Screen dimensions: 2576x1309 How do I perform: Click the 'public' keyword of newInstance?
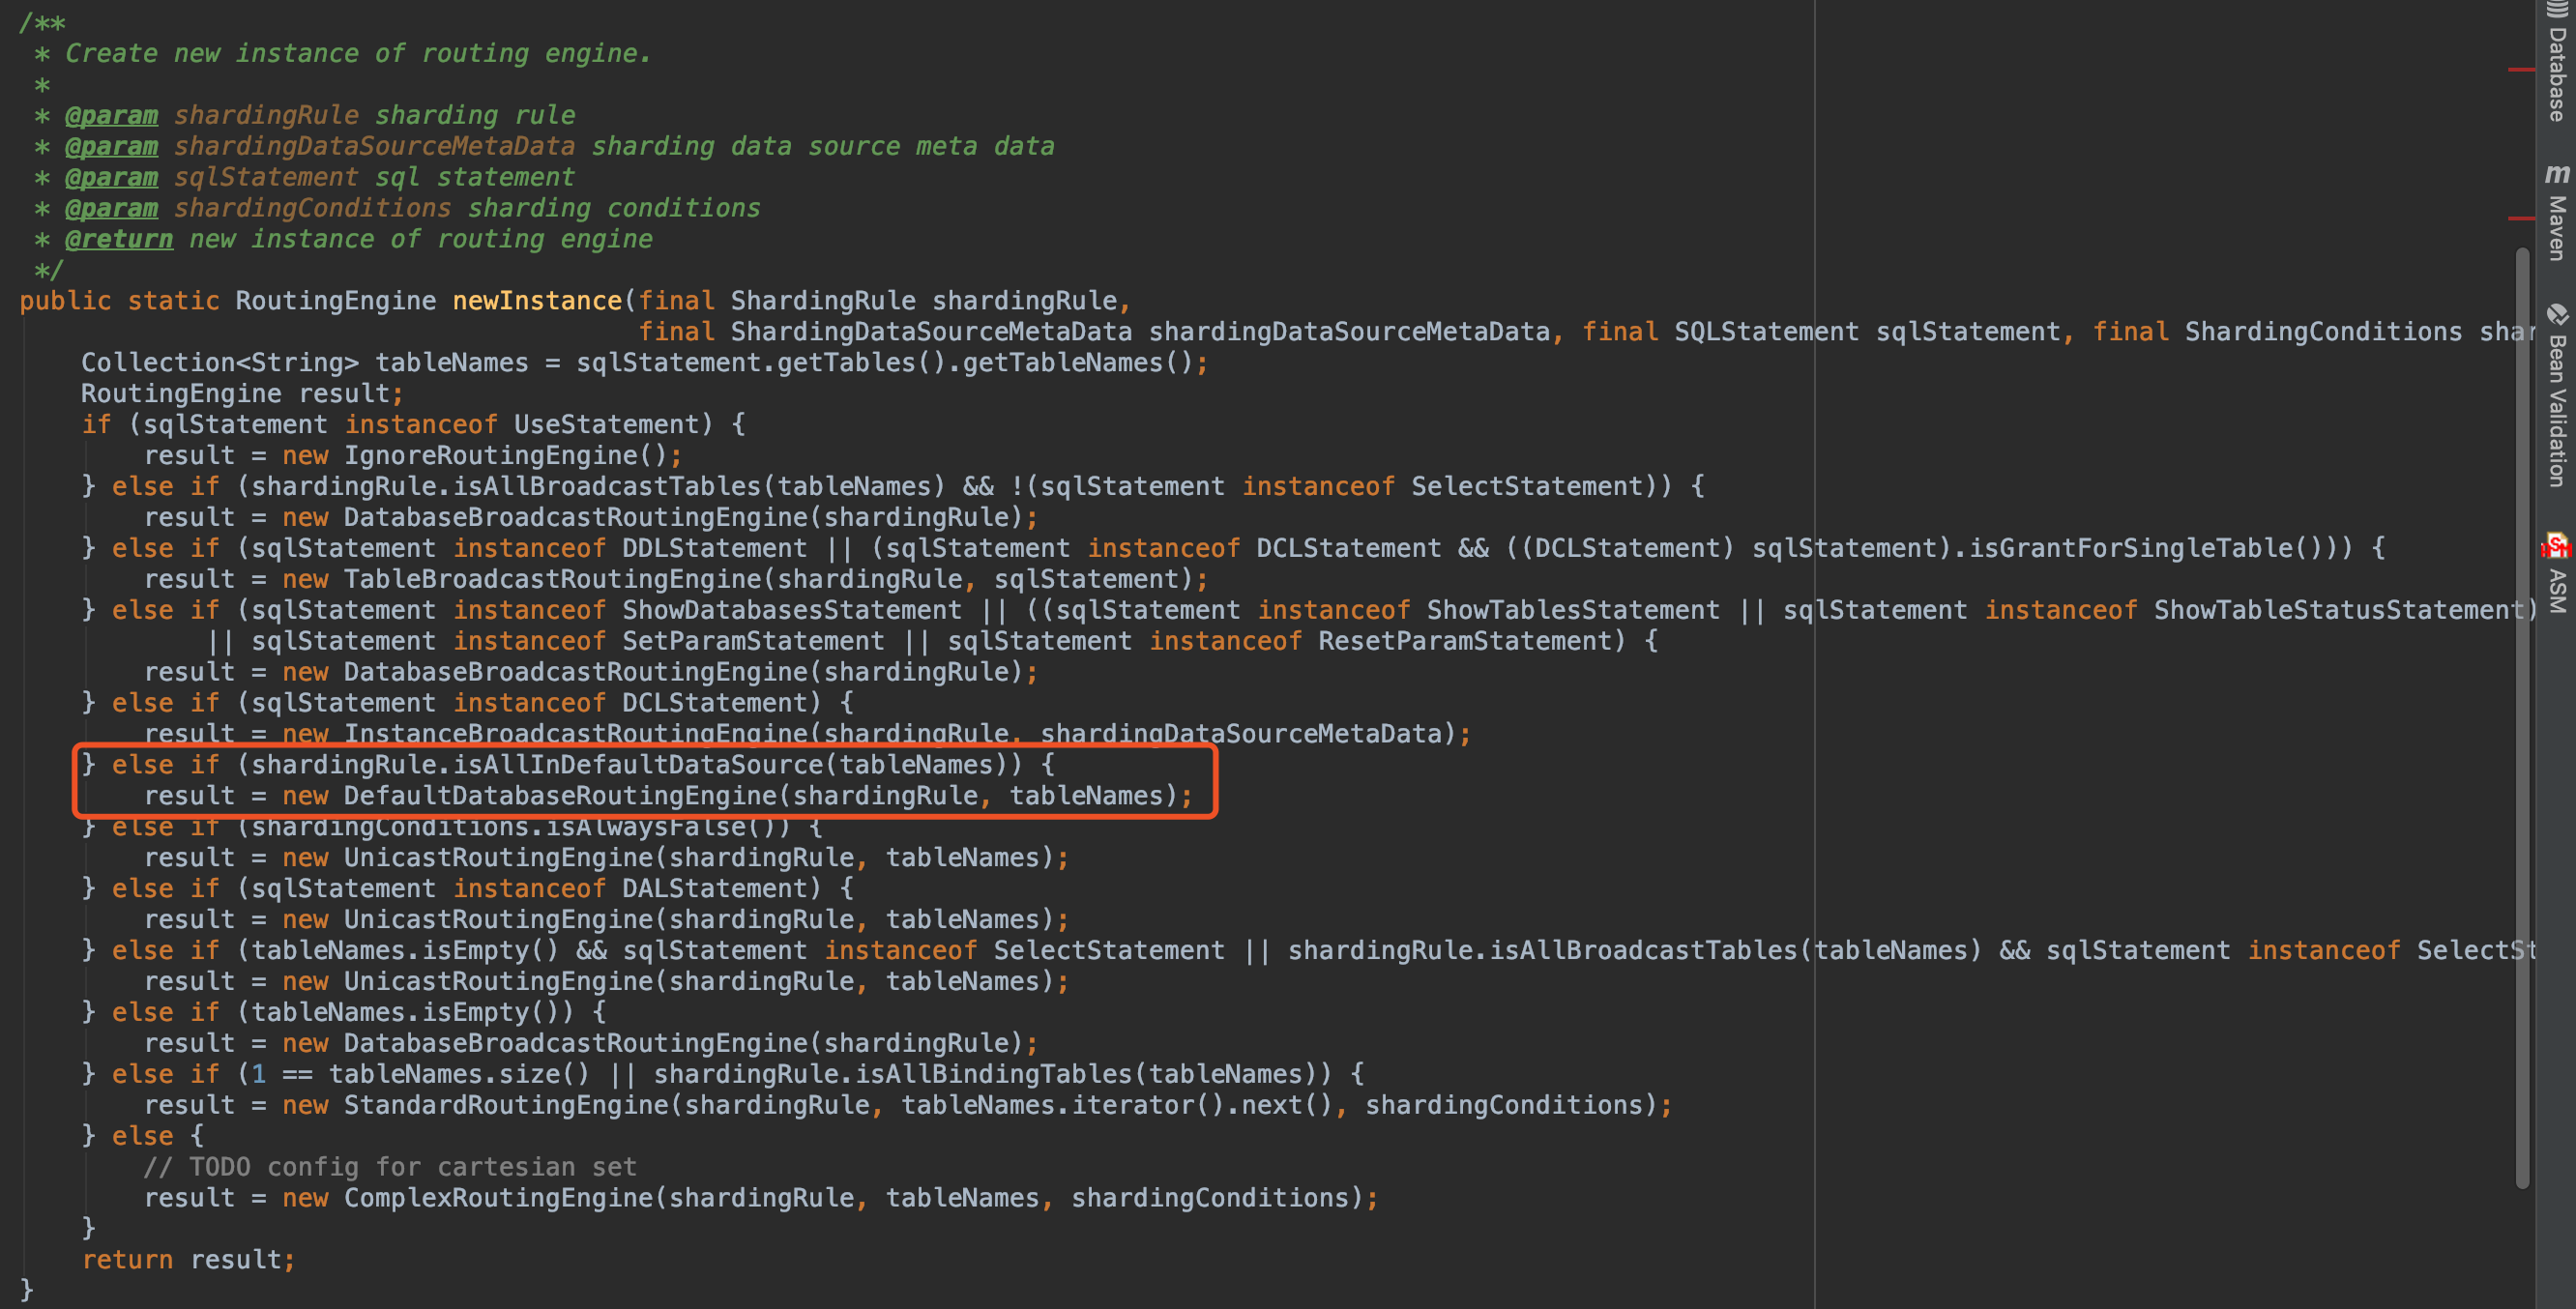tap(66, 301)
